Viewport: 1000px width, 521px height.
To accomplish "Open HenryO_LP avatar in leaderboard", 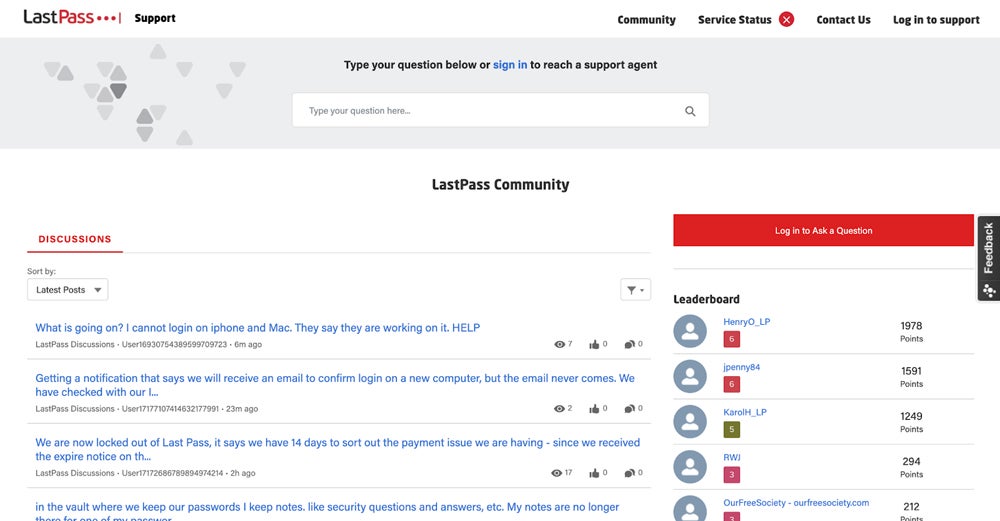I will click(x=690, y=331).
